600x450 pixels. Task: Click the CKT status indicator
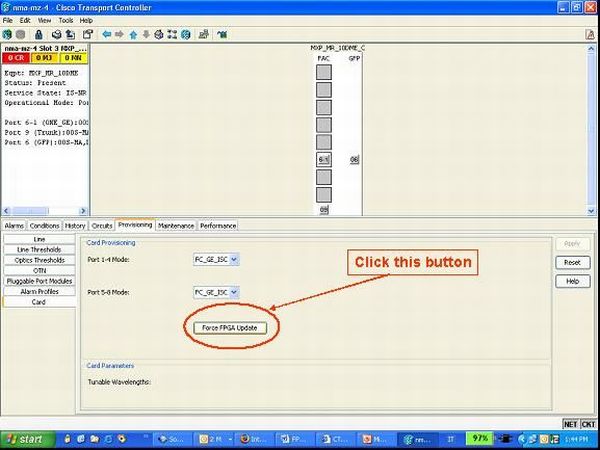(x=589, y=424)
